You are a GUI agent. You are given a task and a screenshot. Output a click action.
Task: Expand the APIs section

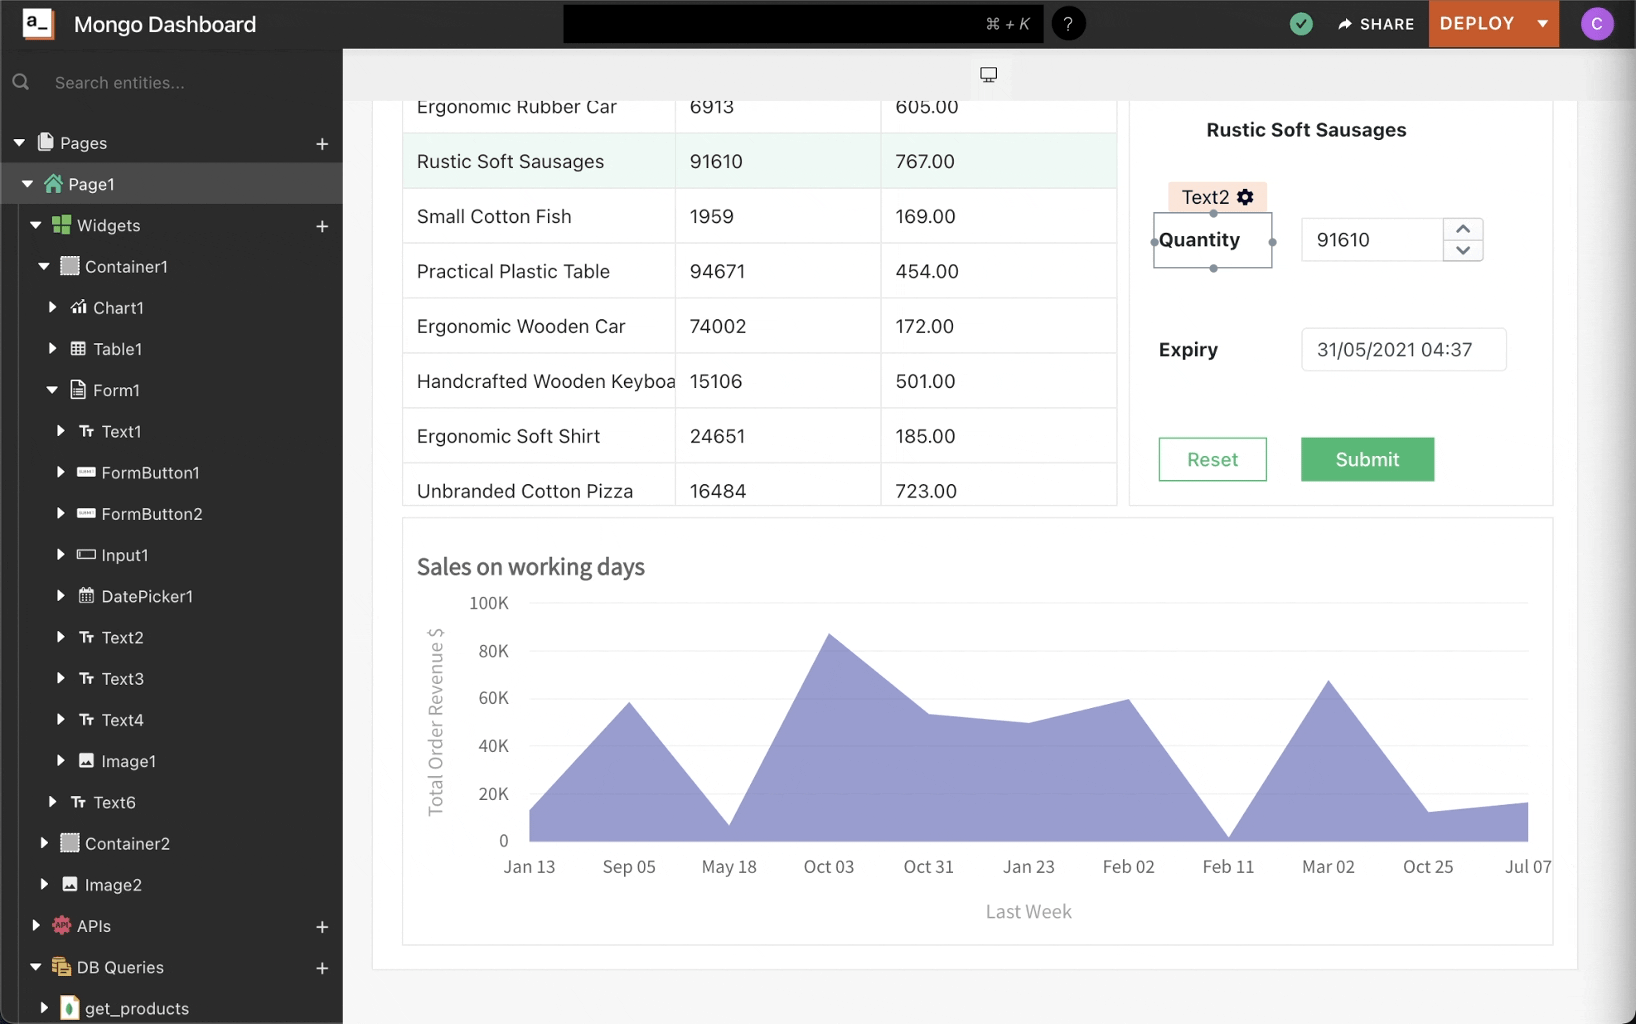pyautogui.click(x=36, y=926)
